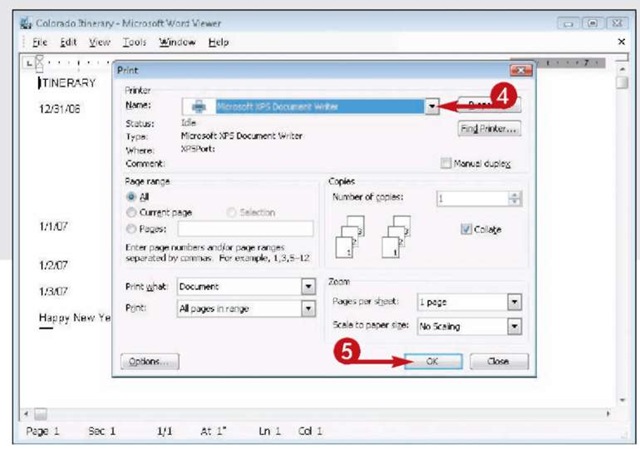Expand the Pages per sheet dropdown
The height and width of the screenshot is (449, 640).
514,302
